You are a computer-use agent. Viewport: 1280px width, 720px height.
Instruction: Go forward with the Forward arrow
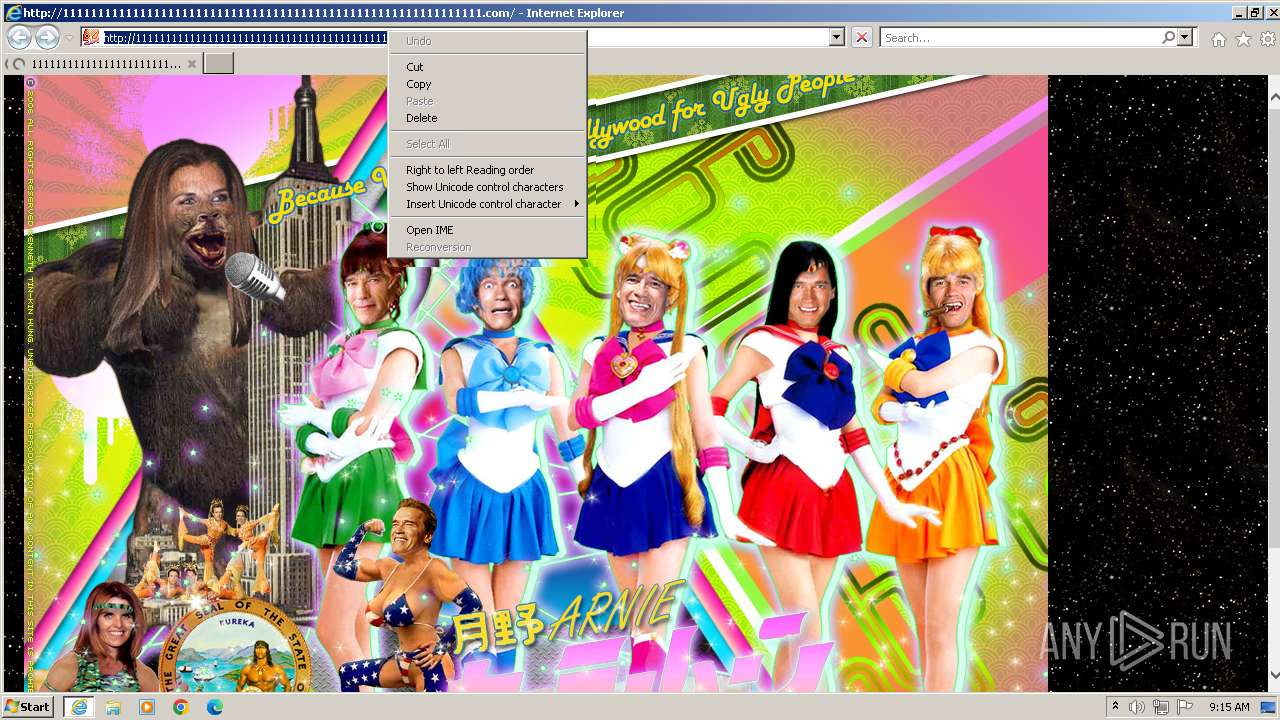(x=47, y=38)
